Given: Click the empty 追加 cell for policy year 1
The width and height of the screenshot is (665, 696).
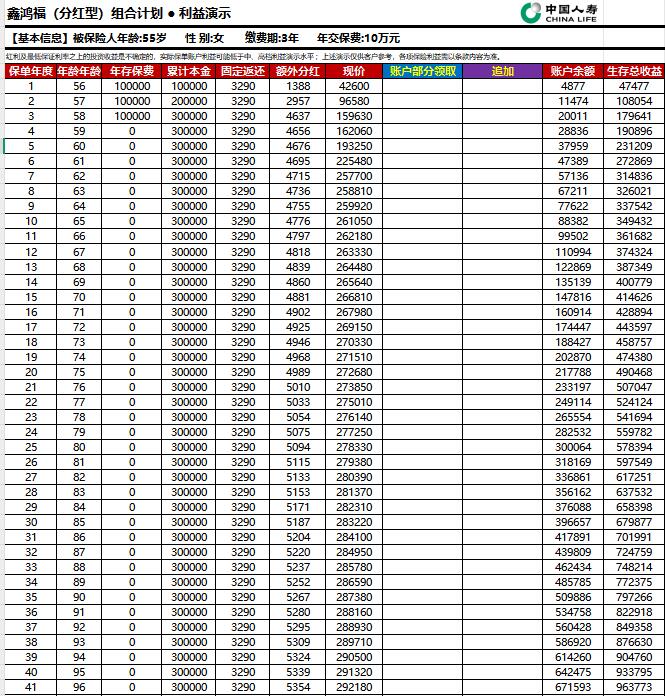Looking at the screenshot, I should pyautogui.click(x=502, y=87).
